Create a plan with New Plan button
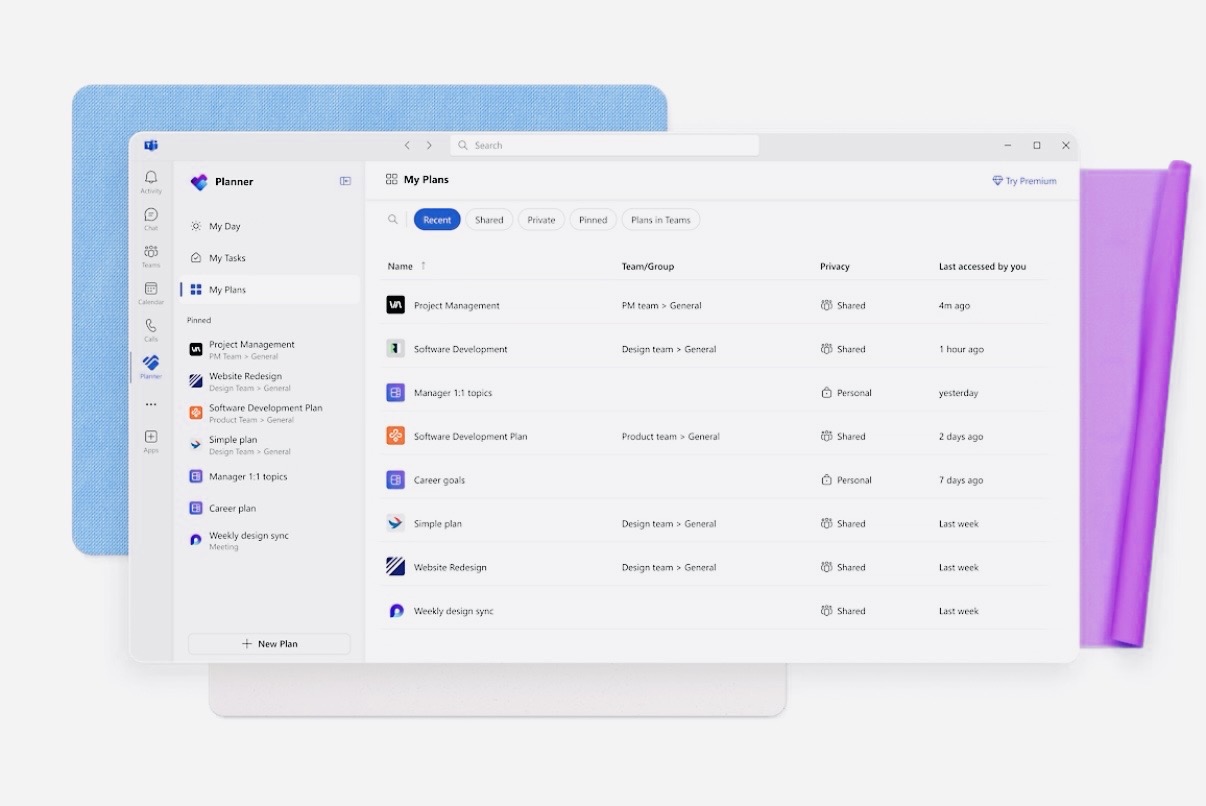Screen dimensions: 1206x806 pyautogui.click(x=269, y=644)
